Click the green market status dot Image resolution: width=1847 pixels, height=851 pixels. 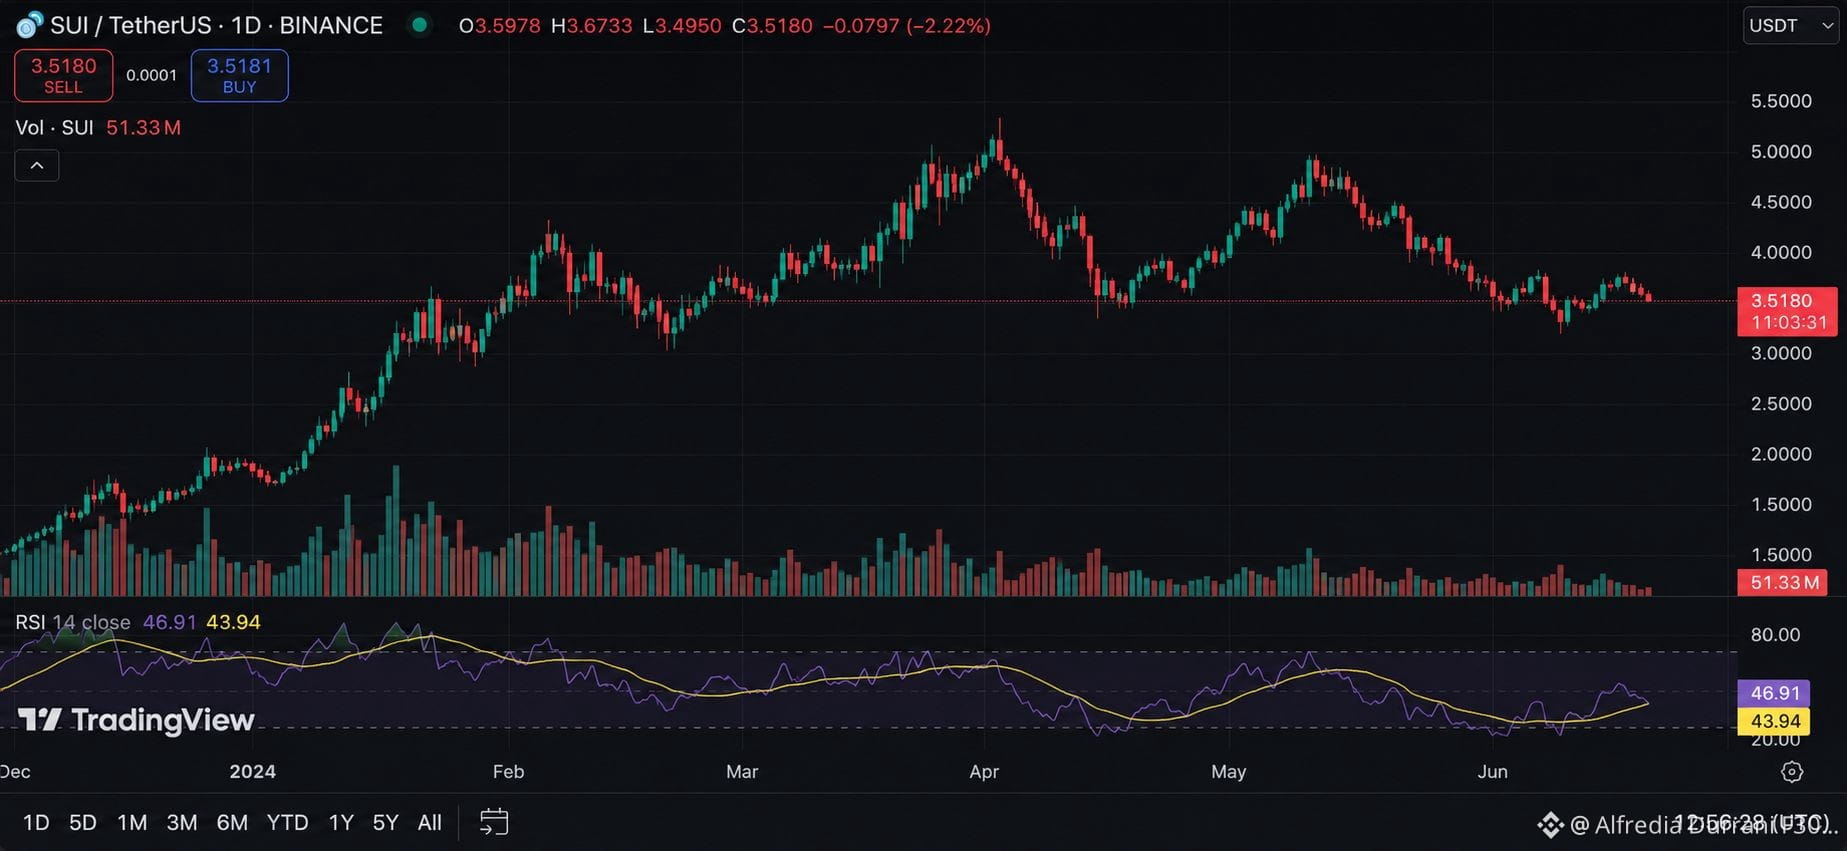420,25
